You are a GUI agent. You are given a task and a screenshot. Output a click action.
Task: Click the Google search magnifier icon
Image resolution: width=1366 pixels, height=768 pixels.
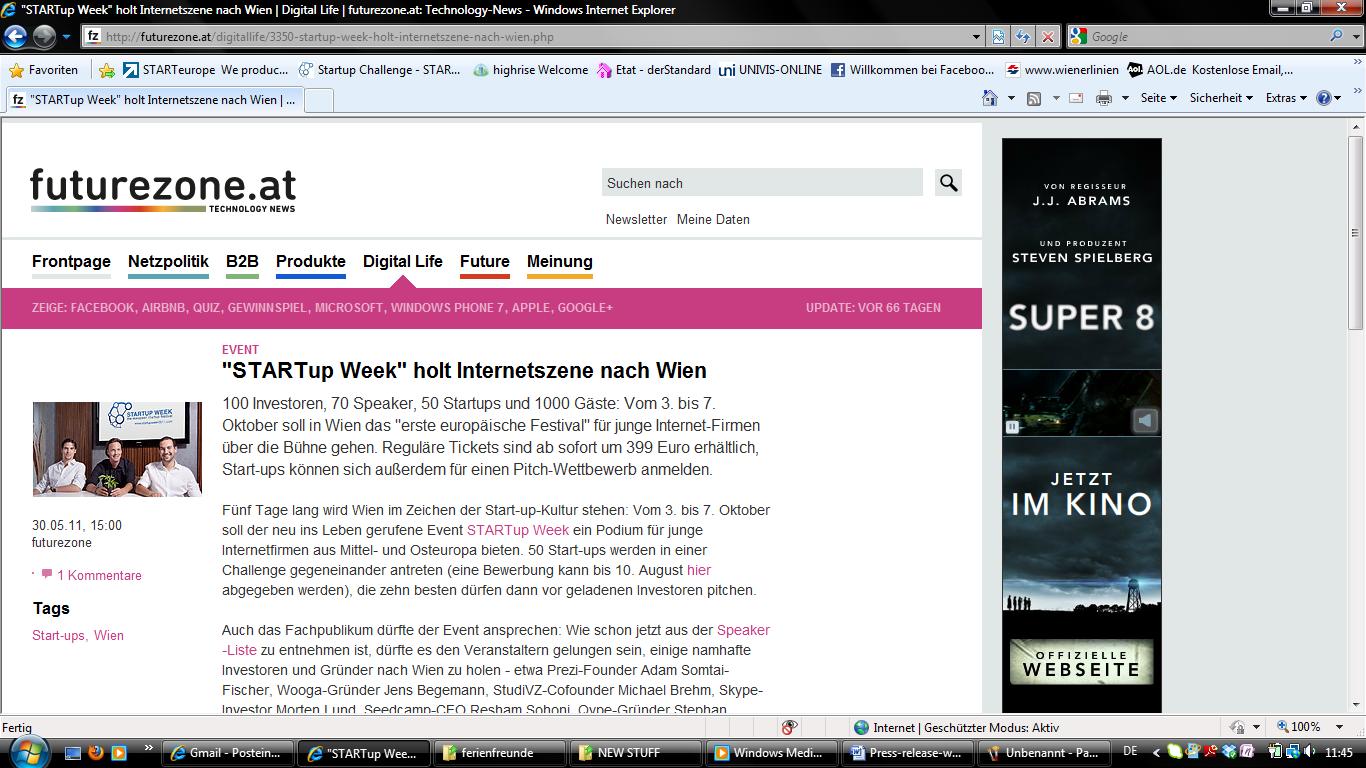point(1336,36)
